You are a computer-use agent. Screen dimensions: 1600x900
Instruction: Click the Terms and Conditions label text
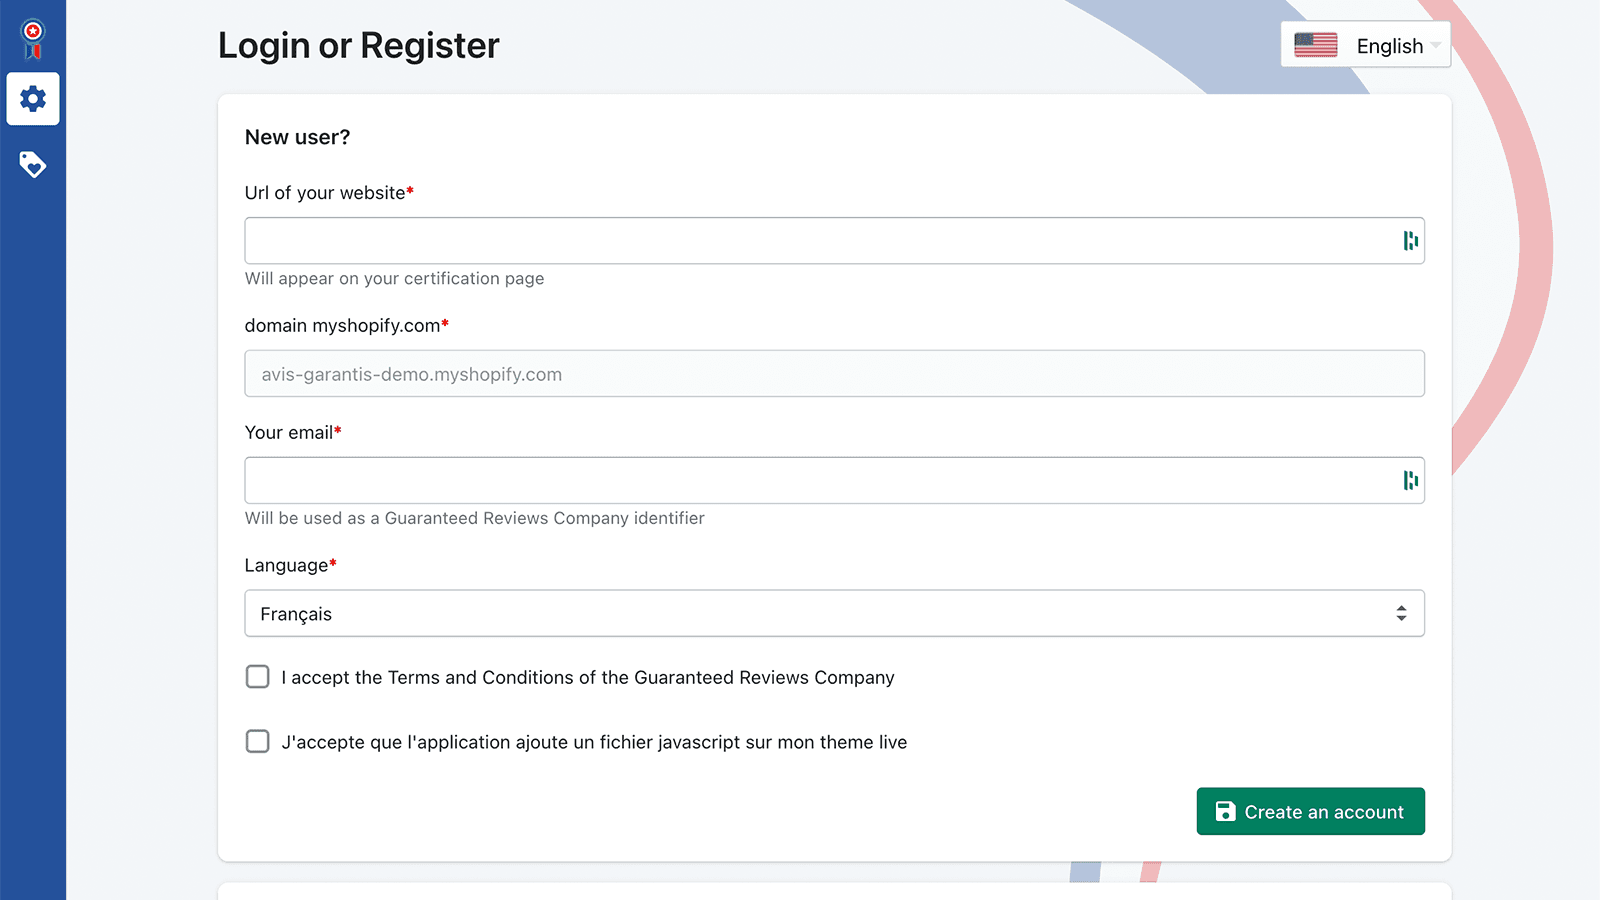point(588,678)
